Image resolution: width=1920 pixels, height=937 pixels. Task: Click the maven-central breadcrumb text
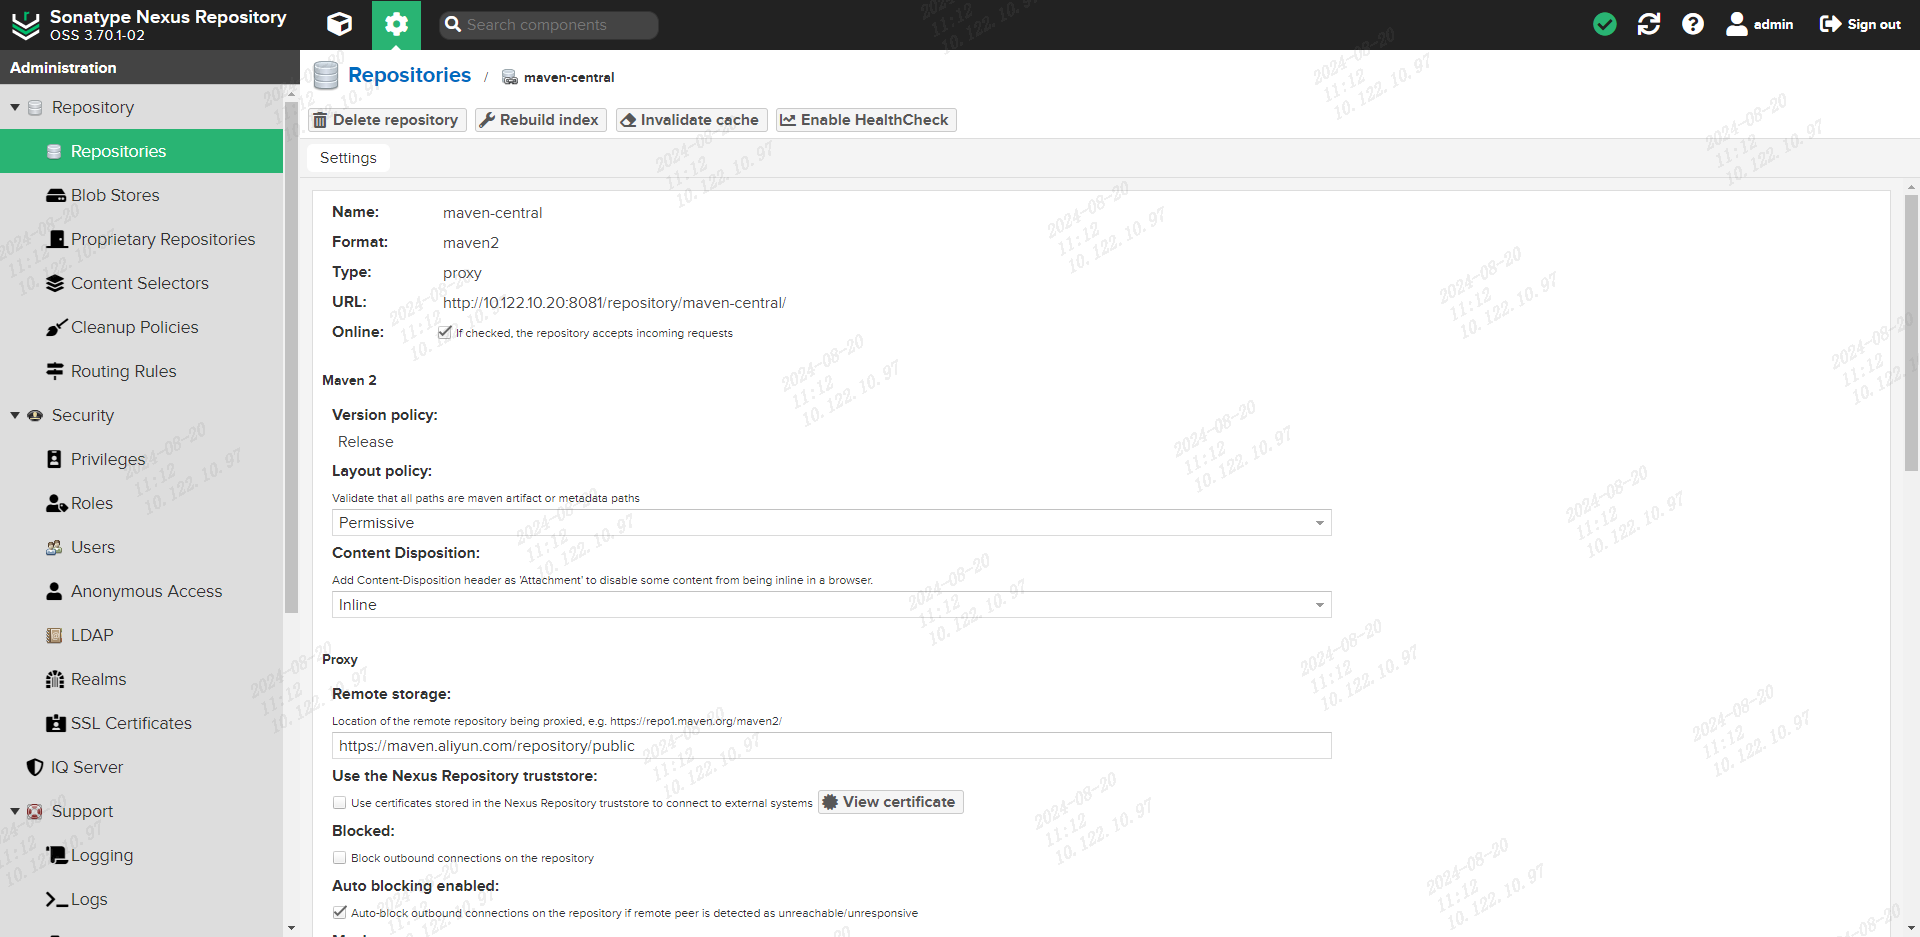click(x=569, y=77)
